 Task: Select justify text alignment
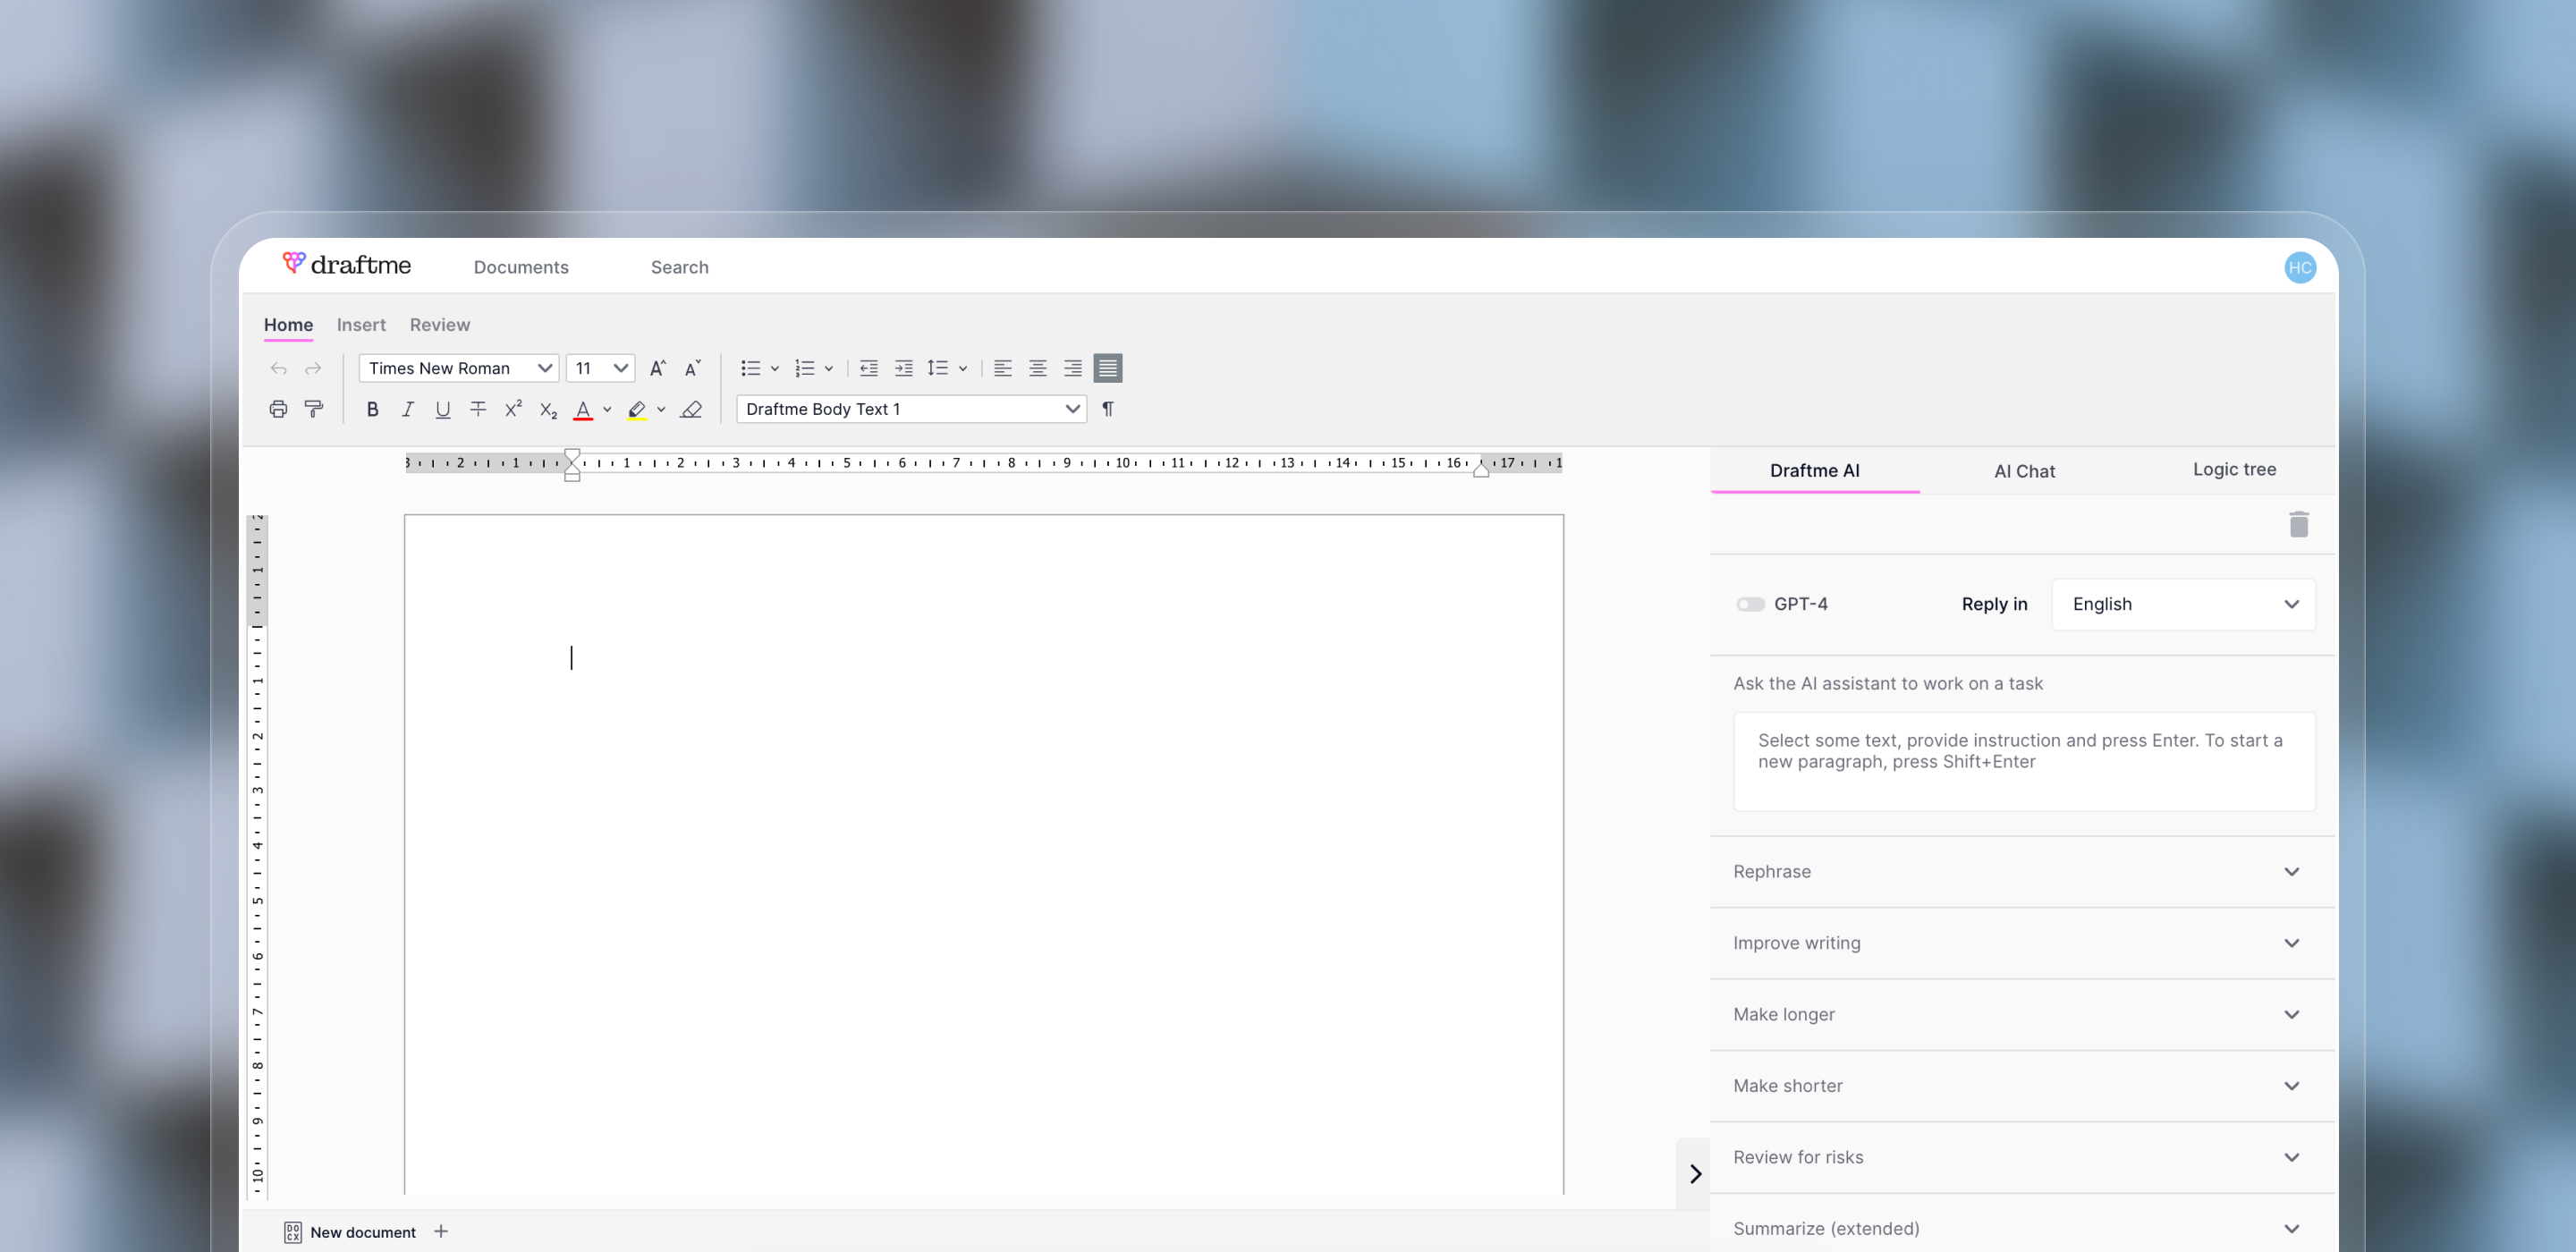tap(1106, 368)
